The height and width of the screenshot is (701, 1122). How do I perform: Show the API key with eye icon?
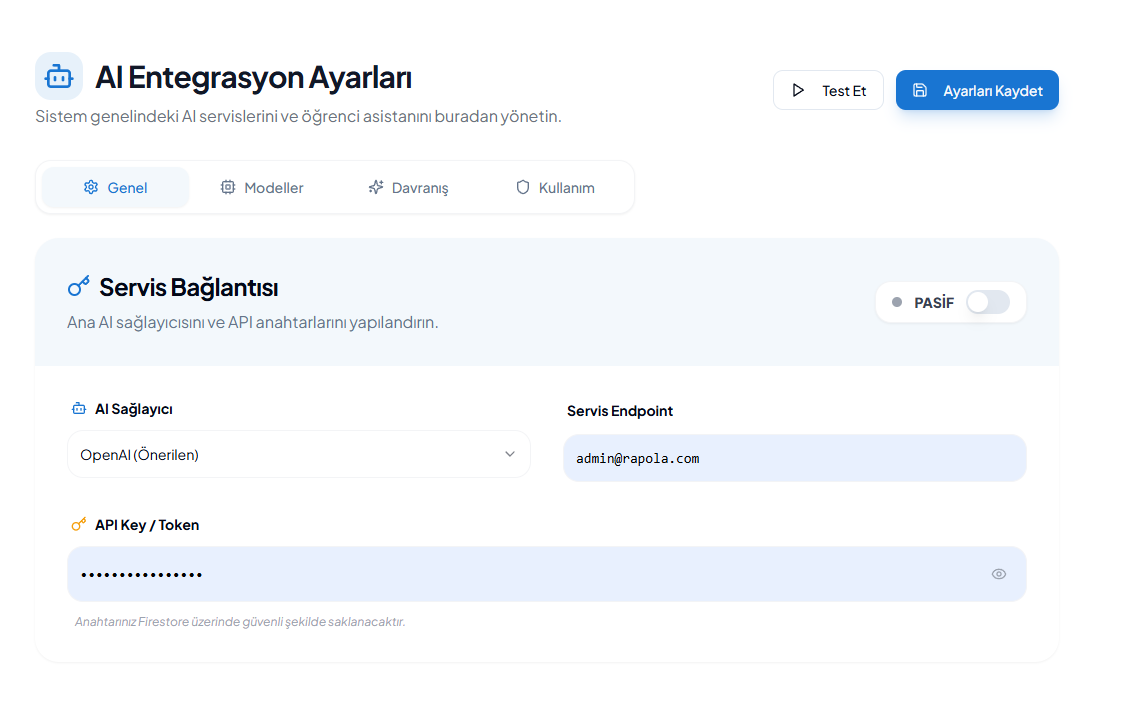point(999,574)
